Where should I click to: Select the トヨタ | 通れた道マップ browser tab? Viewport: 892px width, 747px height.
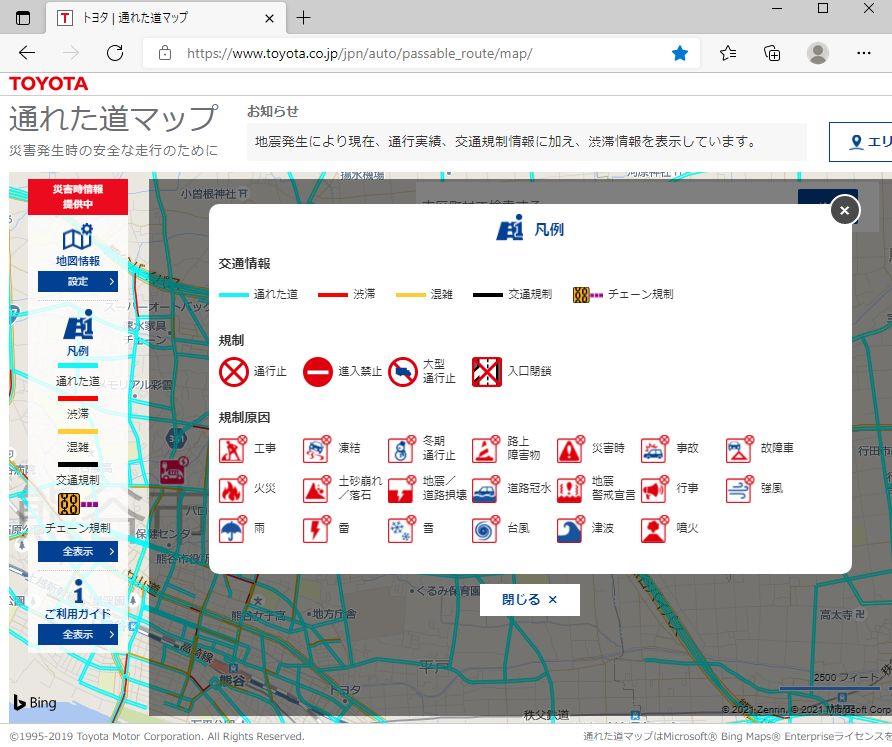tap(165, 18)
